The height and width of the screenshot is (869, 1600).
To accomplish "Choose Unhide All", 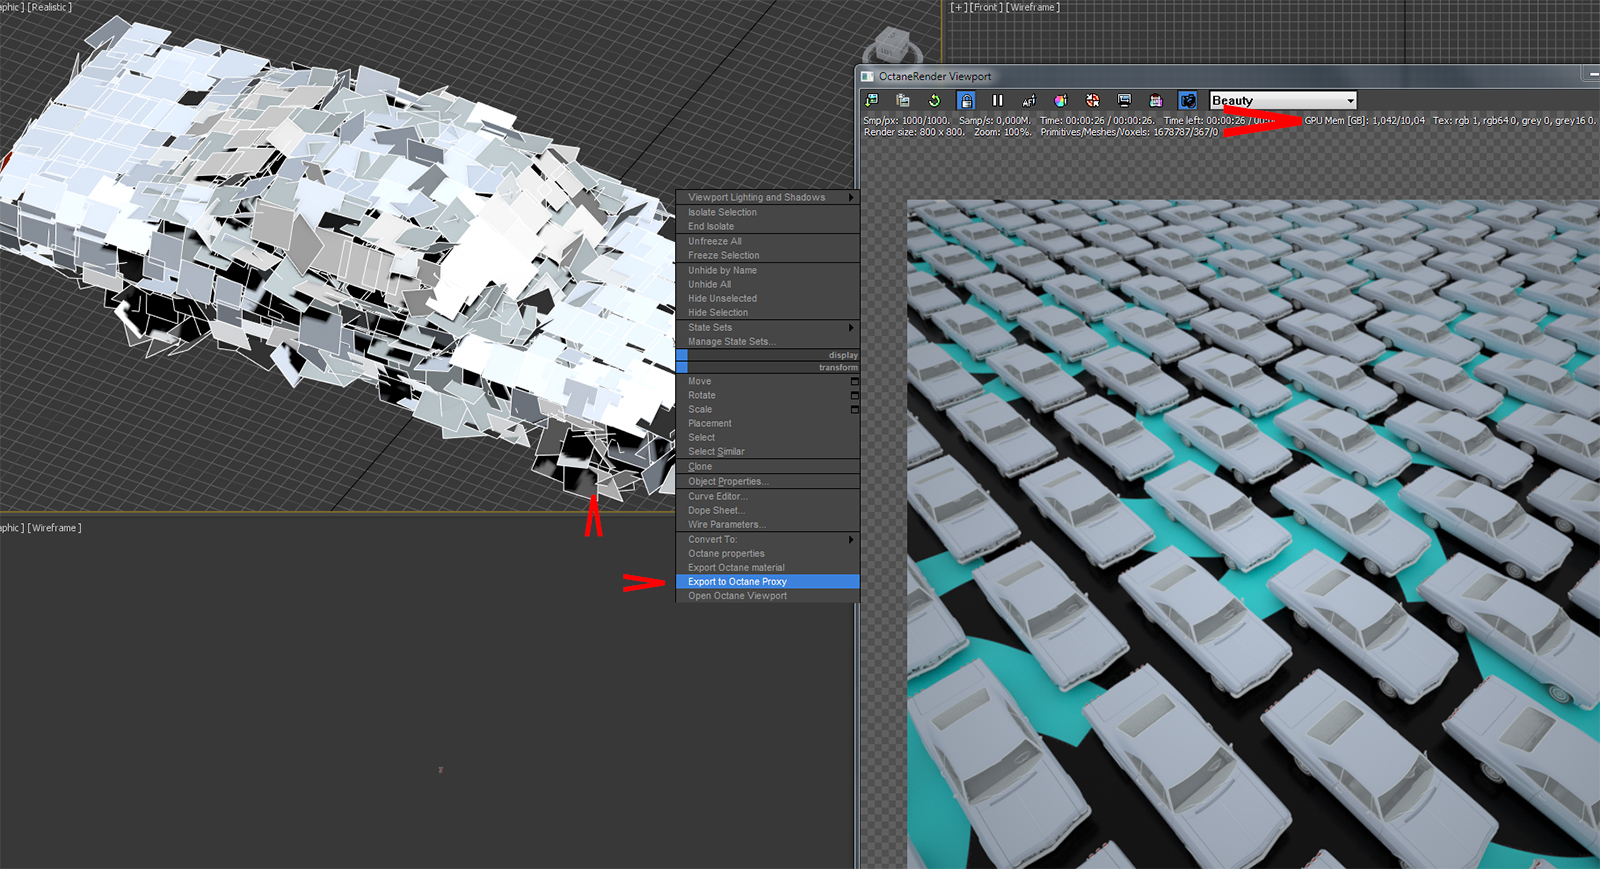I will pos(768,284).
